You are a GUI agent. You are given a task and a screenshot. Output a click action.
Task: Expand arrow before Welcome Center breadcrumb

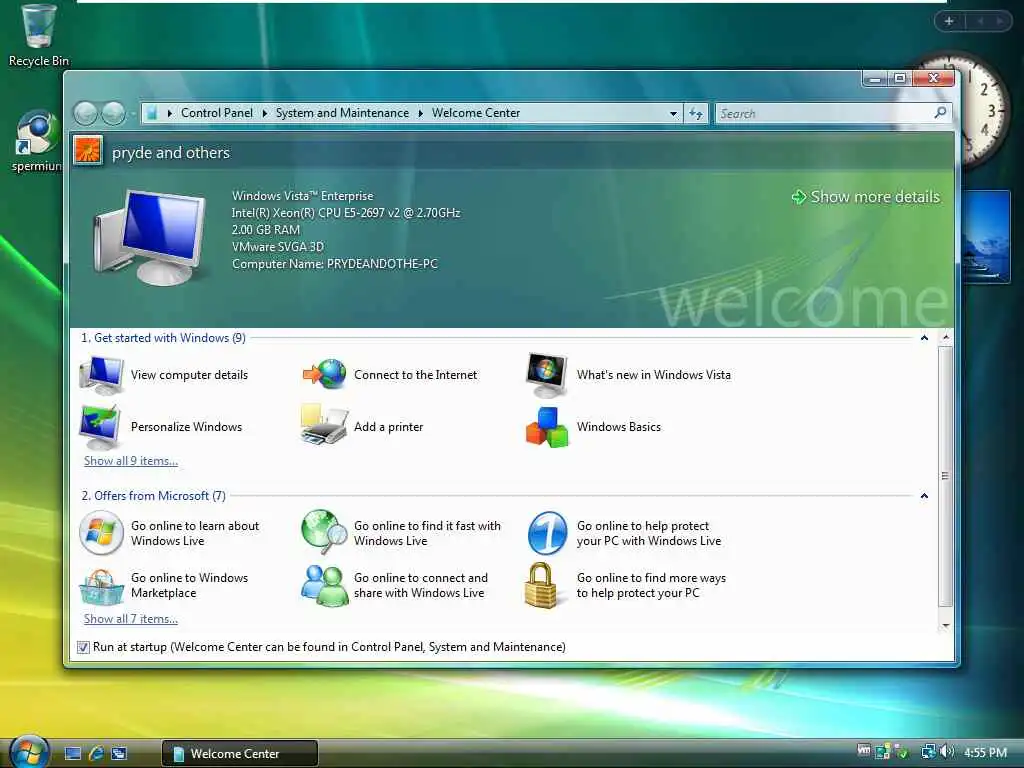tap(421, 114)
